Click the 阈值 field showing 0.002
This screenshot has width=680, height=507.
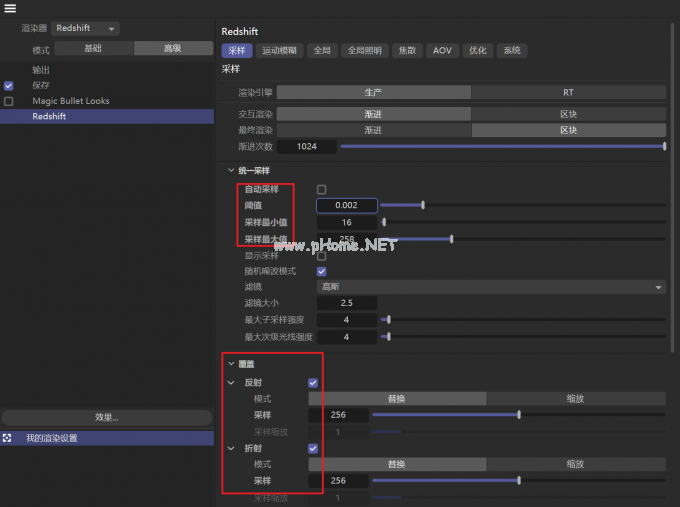click(347, 206)
